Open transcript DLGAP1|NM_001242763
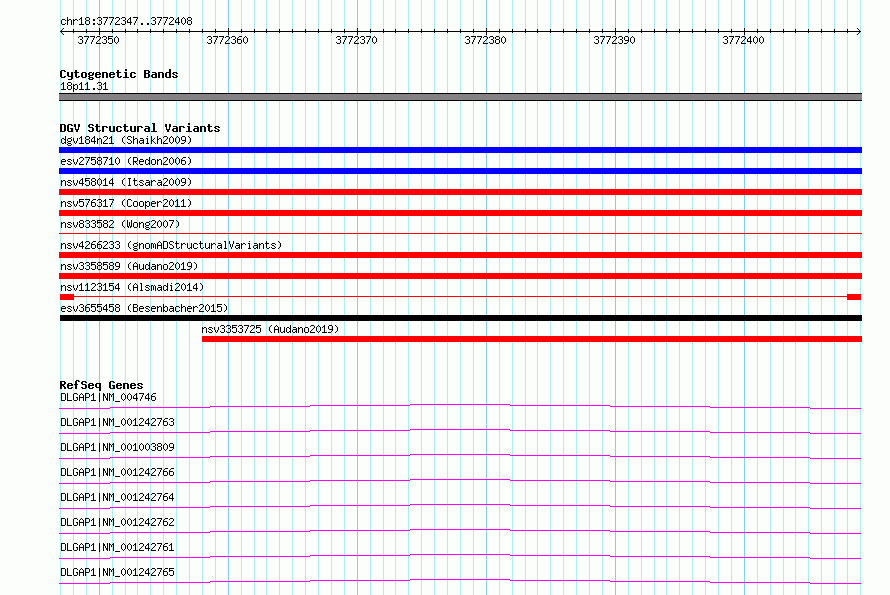 click(117, 422)
